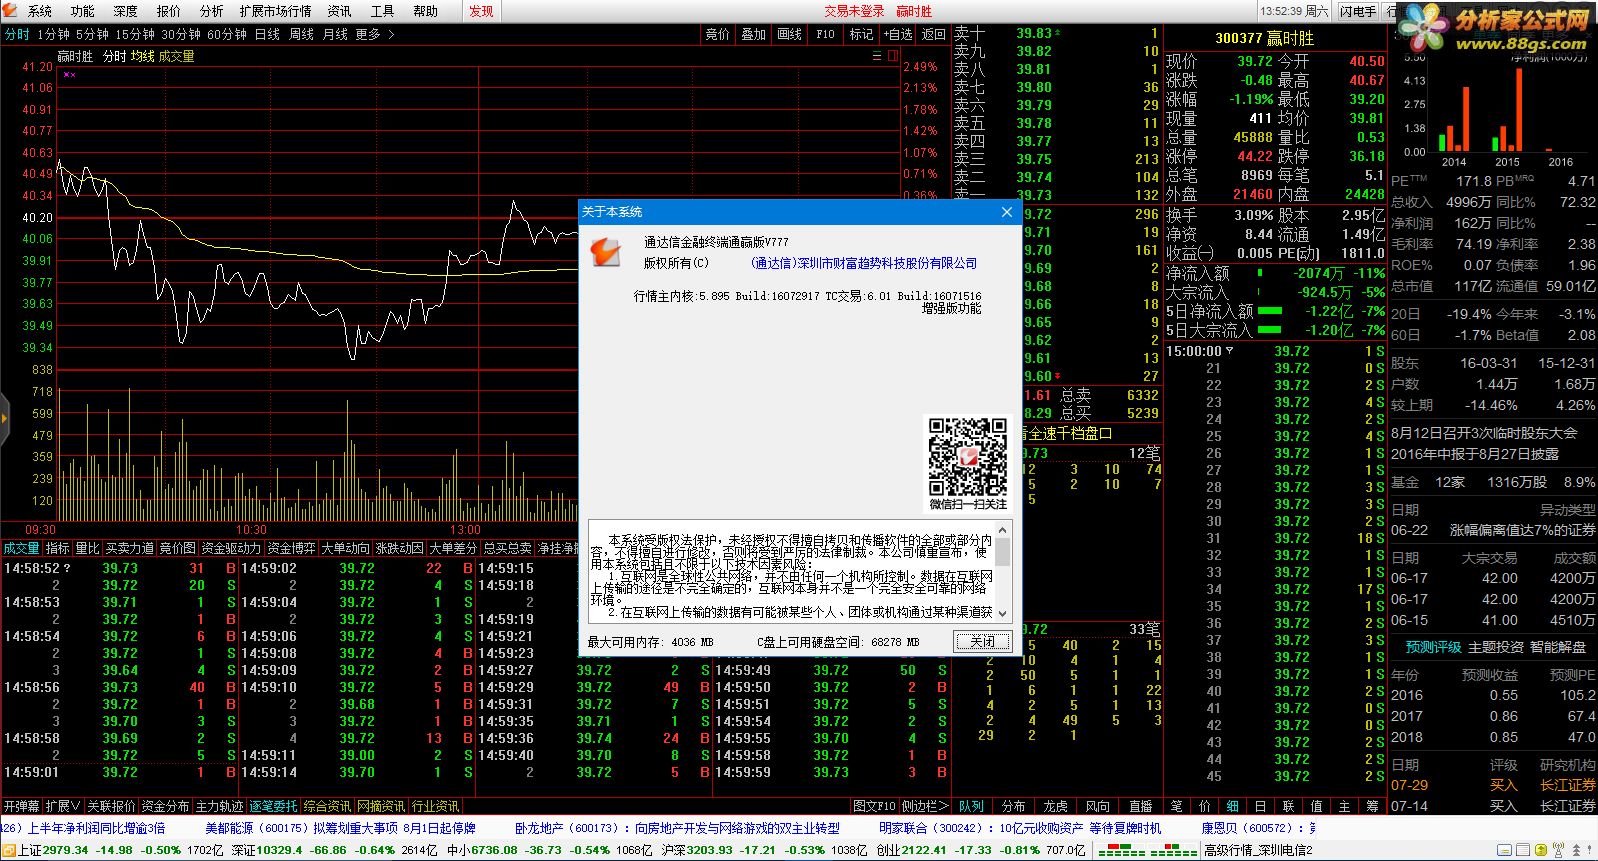
Task: Select the 量比 indicator tab
Action: click(87, 548)
